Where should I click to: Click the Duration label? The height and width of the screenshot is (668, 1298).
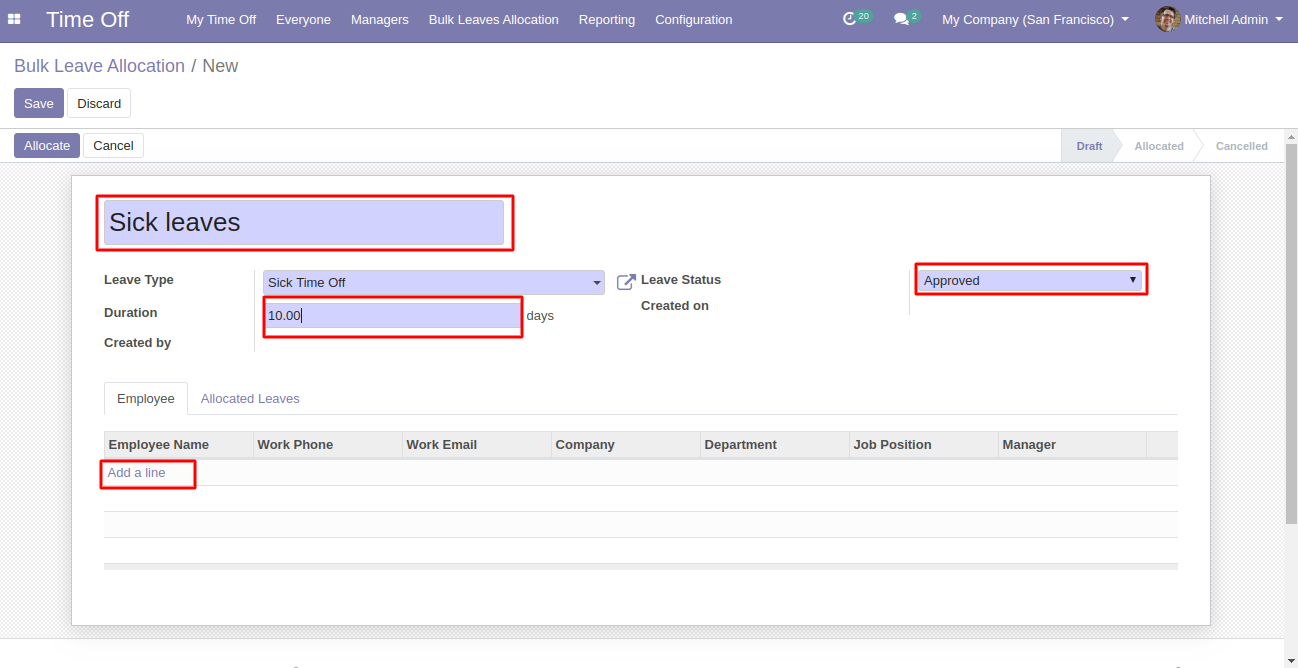tap(131, 313)
